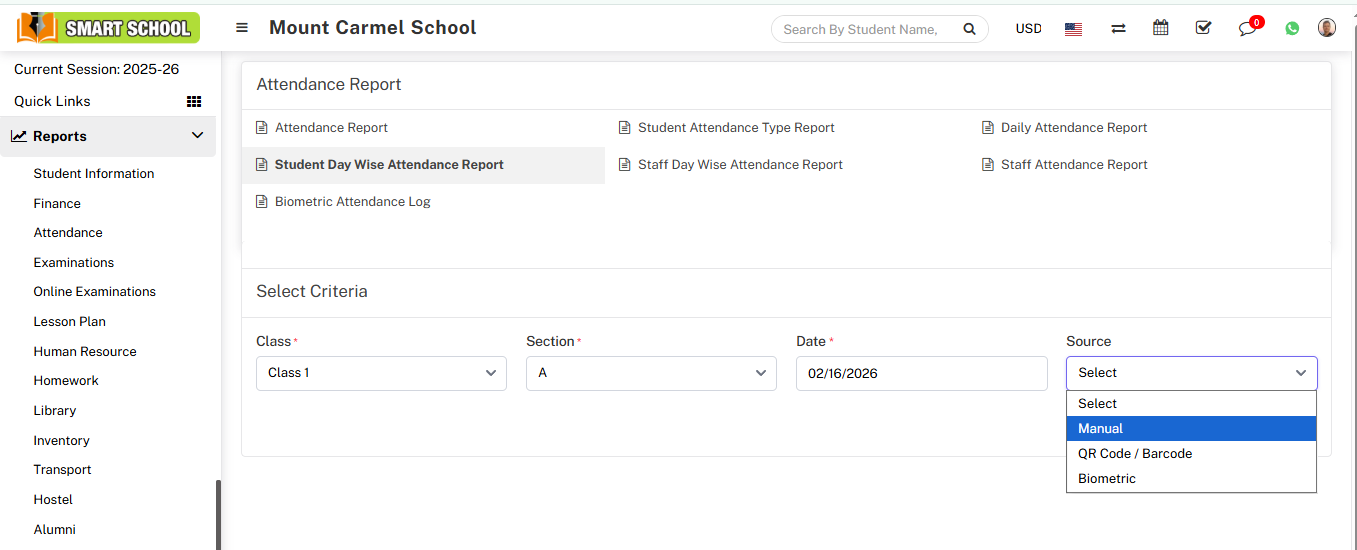Image resolution: width=1357 pixels, height=550 pixels.
Task: Click the switch arrows icon in header
Action: pos(1118,29)
